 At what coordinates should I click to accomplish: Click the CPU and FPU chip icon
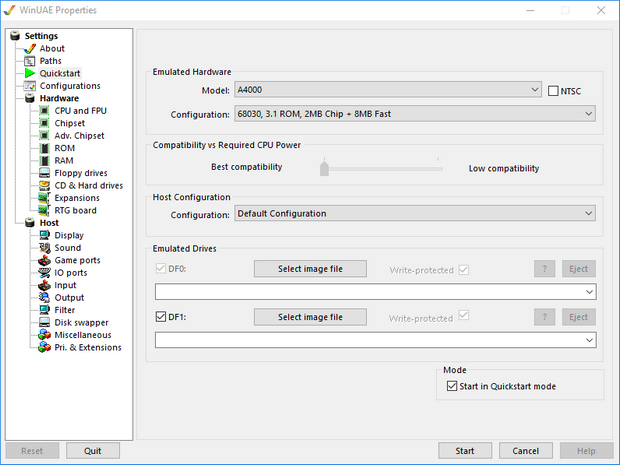(45, 111)
